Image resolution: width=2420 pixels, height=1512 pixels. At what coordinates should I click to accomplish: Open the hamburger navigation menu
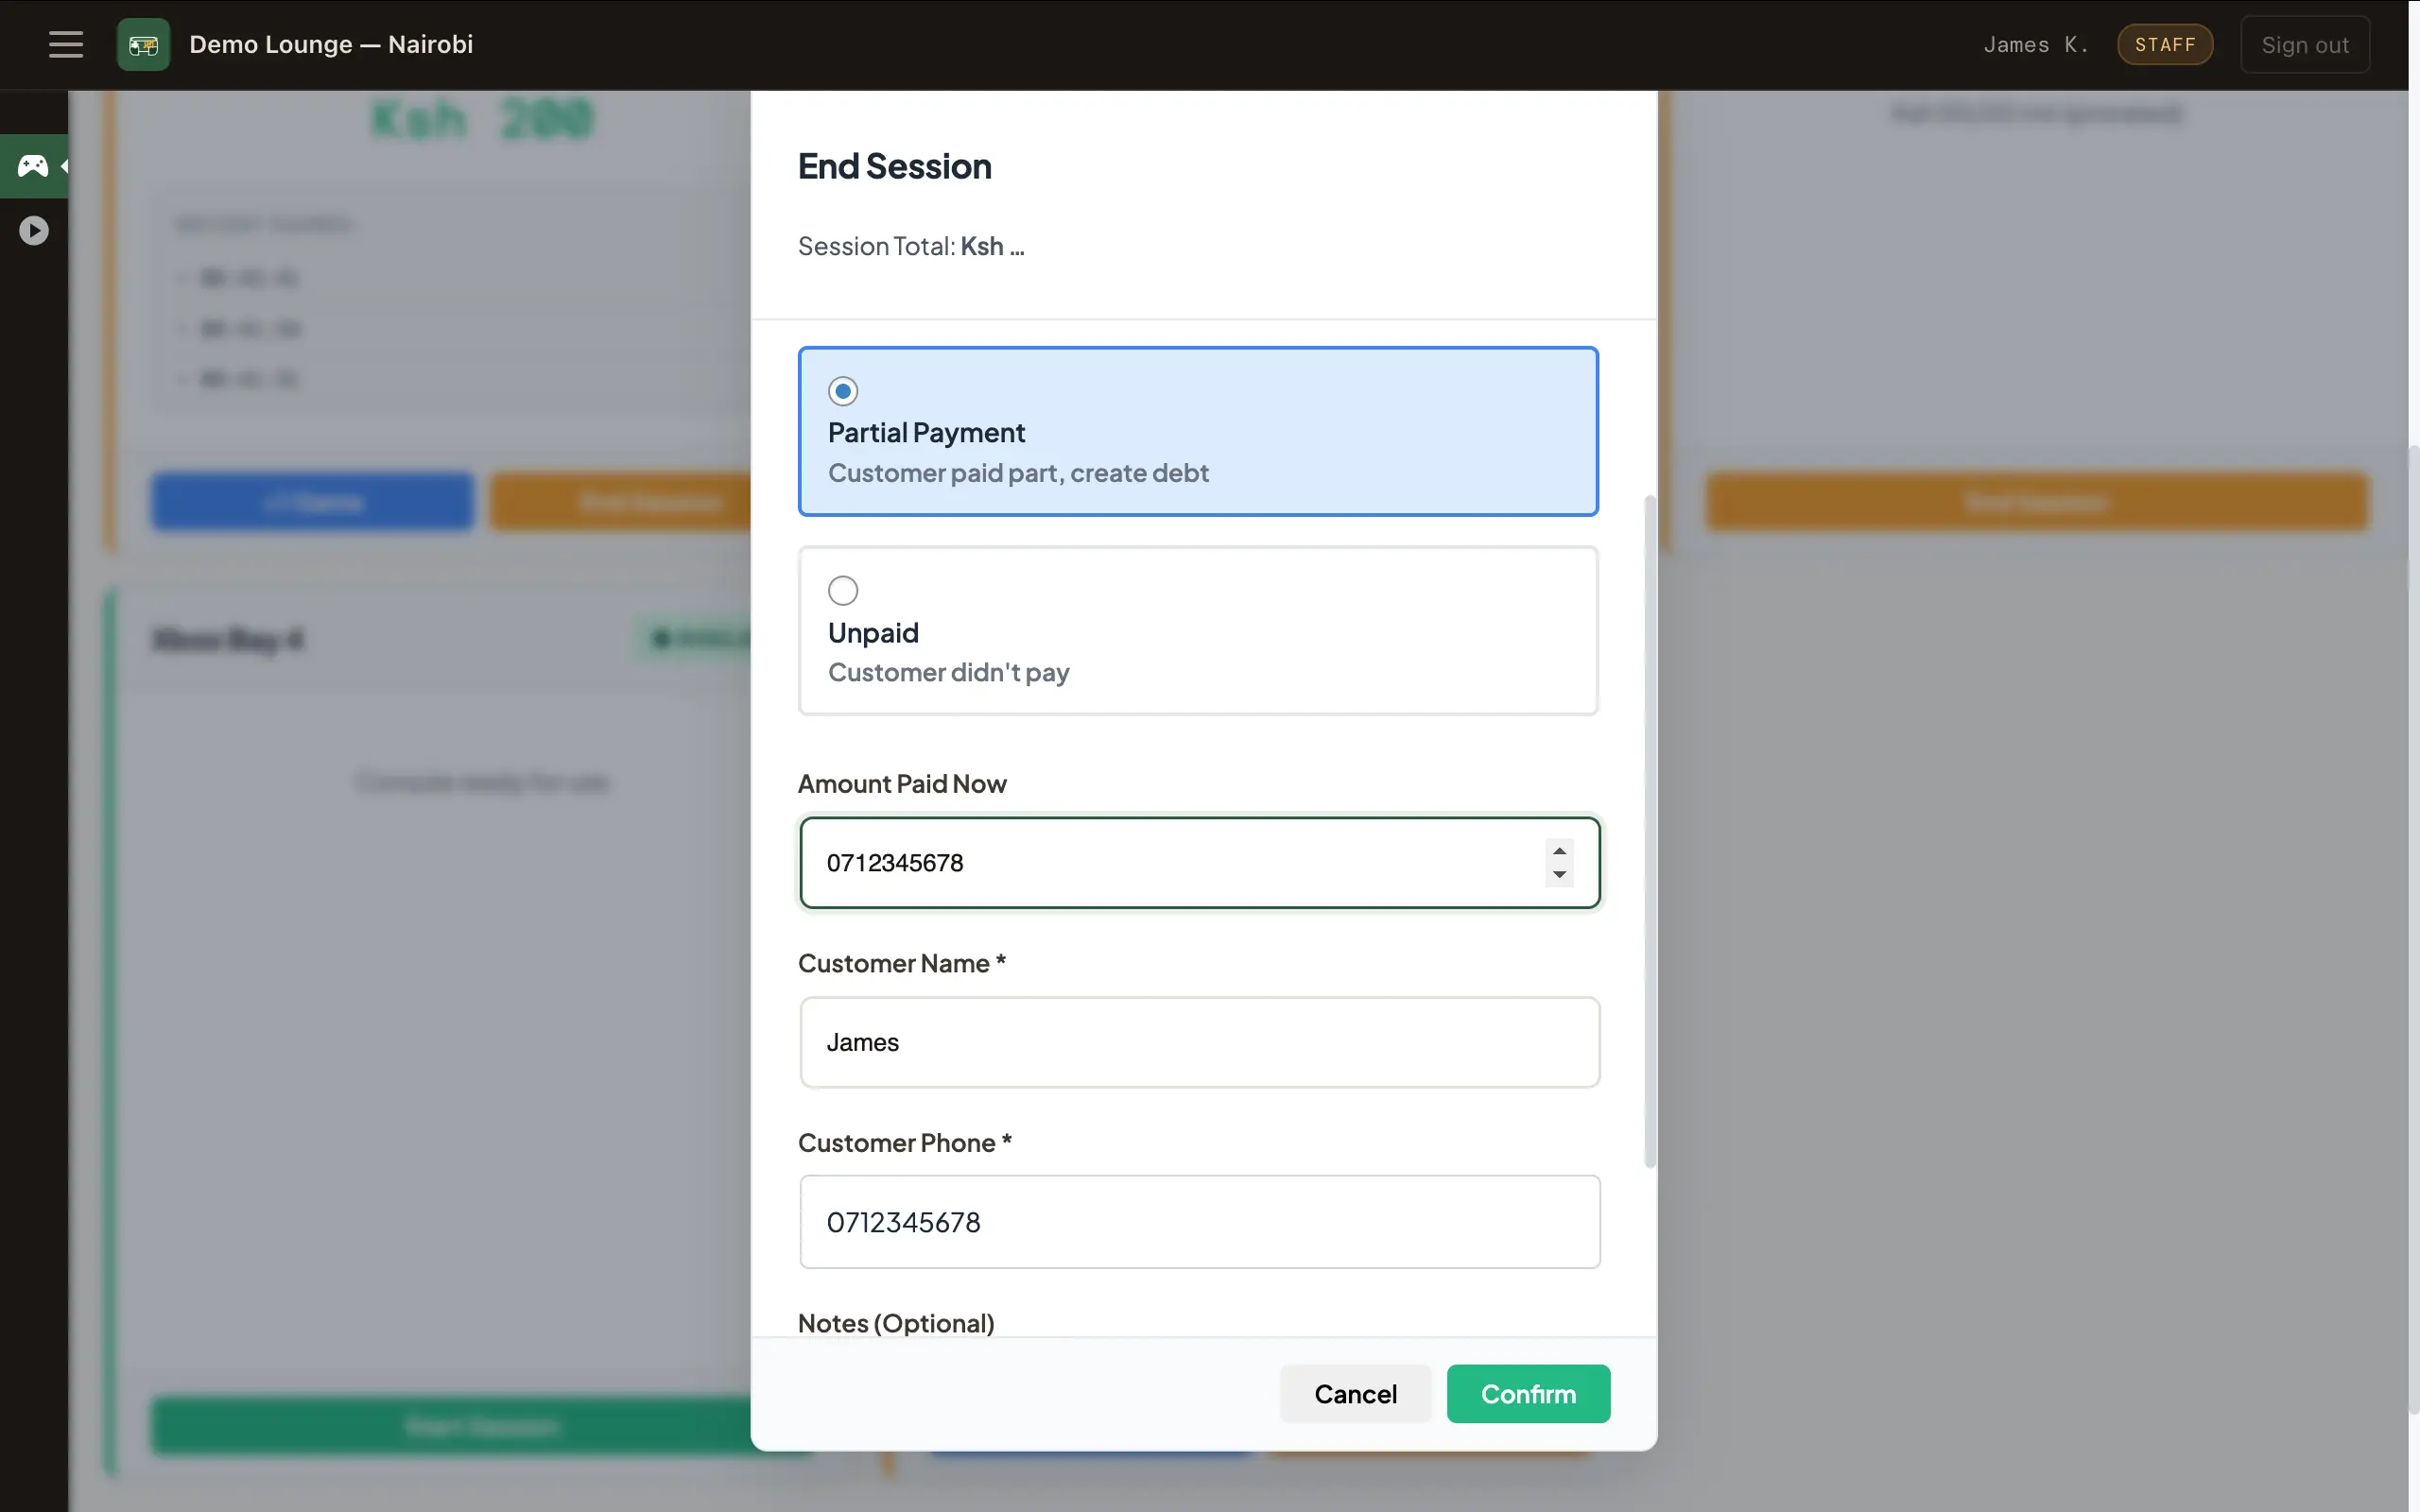65,44
